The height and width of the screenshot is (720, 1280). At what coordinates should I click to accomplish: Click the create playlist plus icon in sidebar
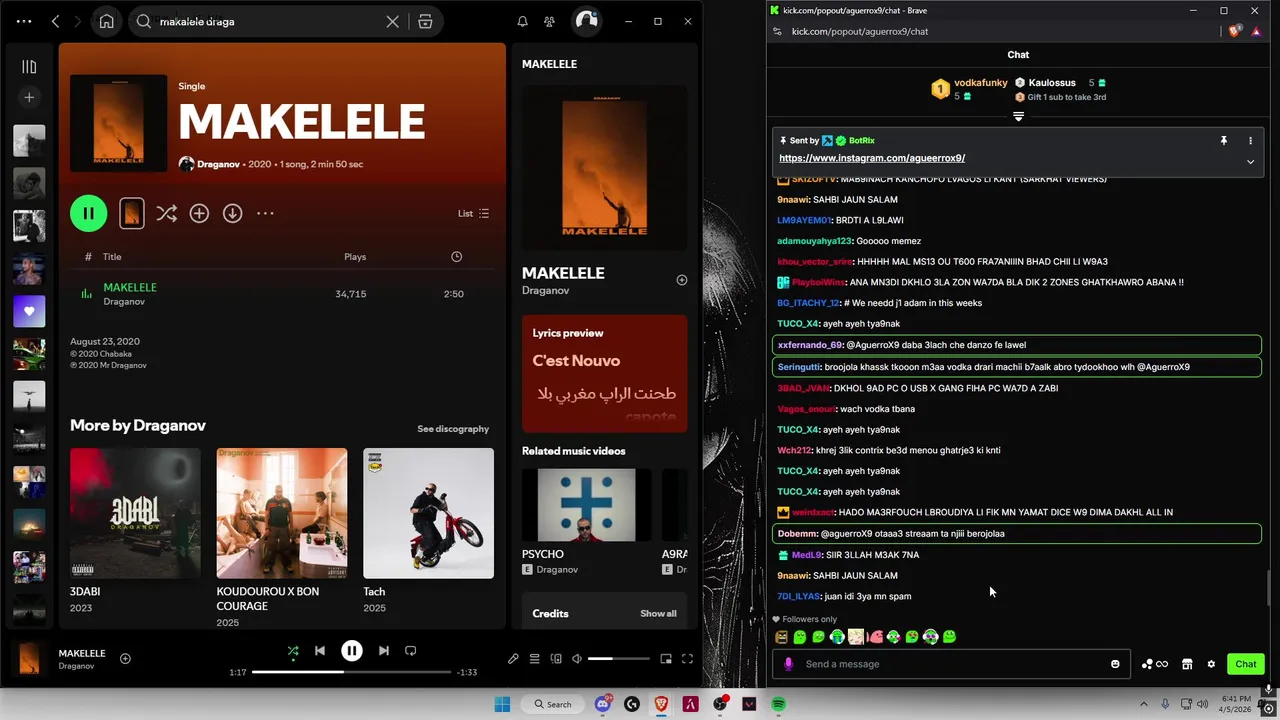click(x=29, y=97)
